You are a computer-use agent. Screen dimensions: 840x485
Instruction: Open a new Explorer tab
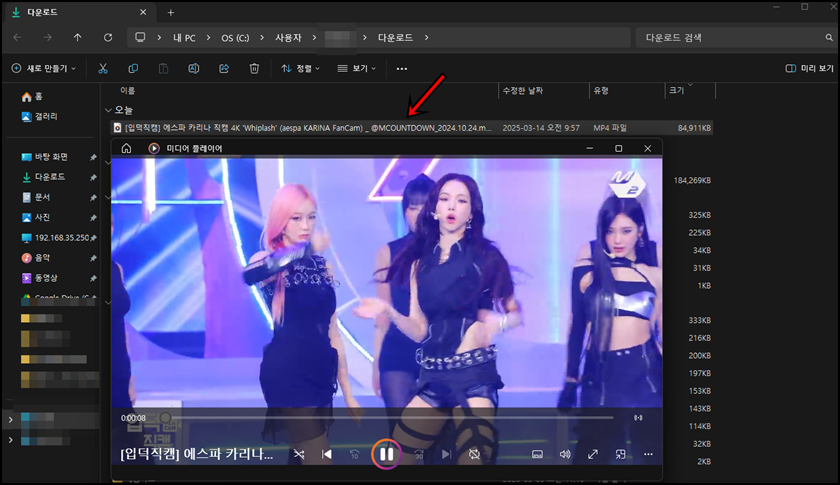[x=170, y=12]
